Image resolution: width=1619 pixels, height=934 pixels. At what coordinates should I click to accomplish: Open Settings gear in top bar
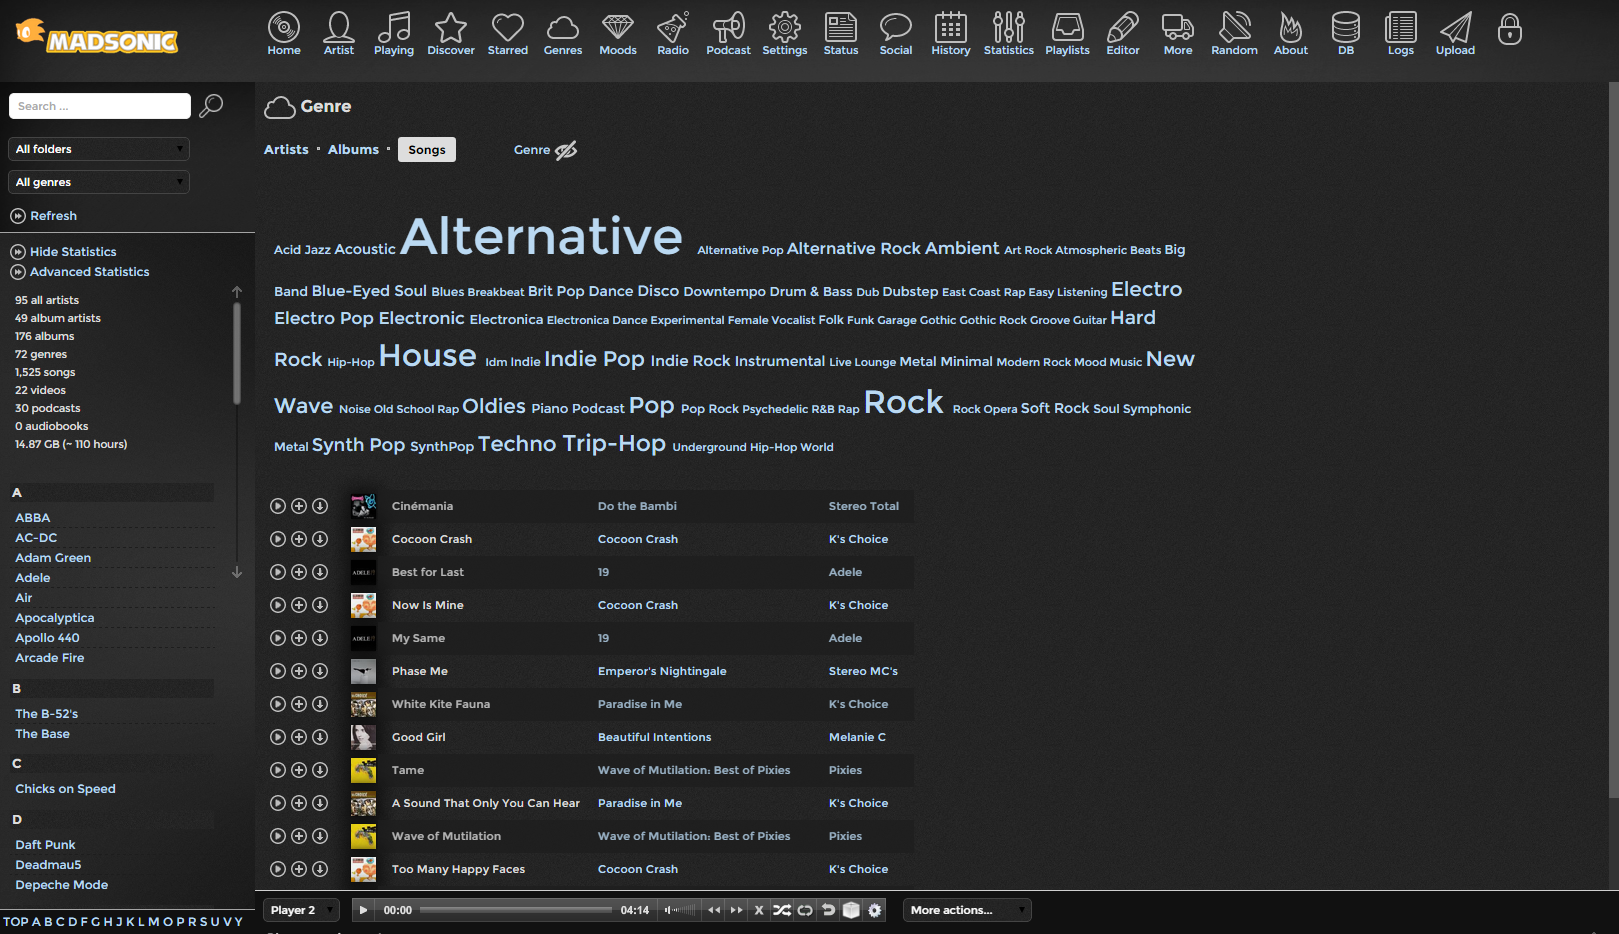click(x=785, y=34)
